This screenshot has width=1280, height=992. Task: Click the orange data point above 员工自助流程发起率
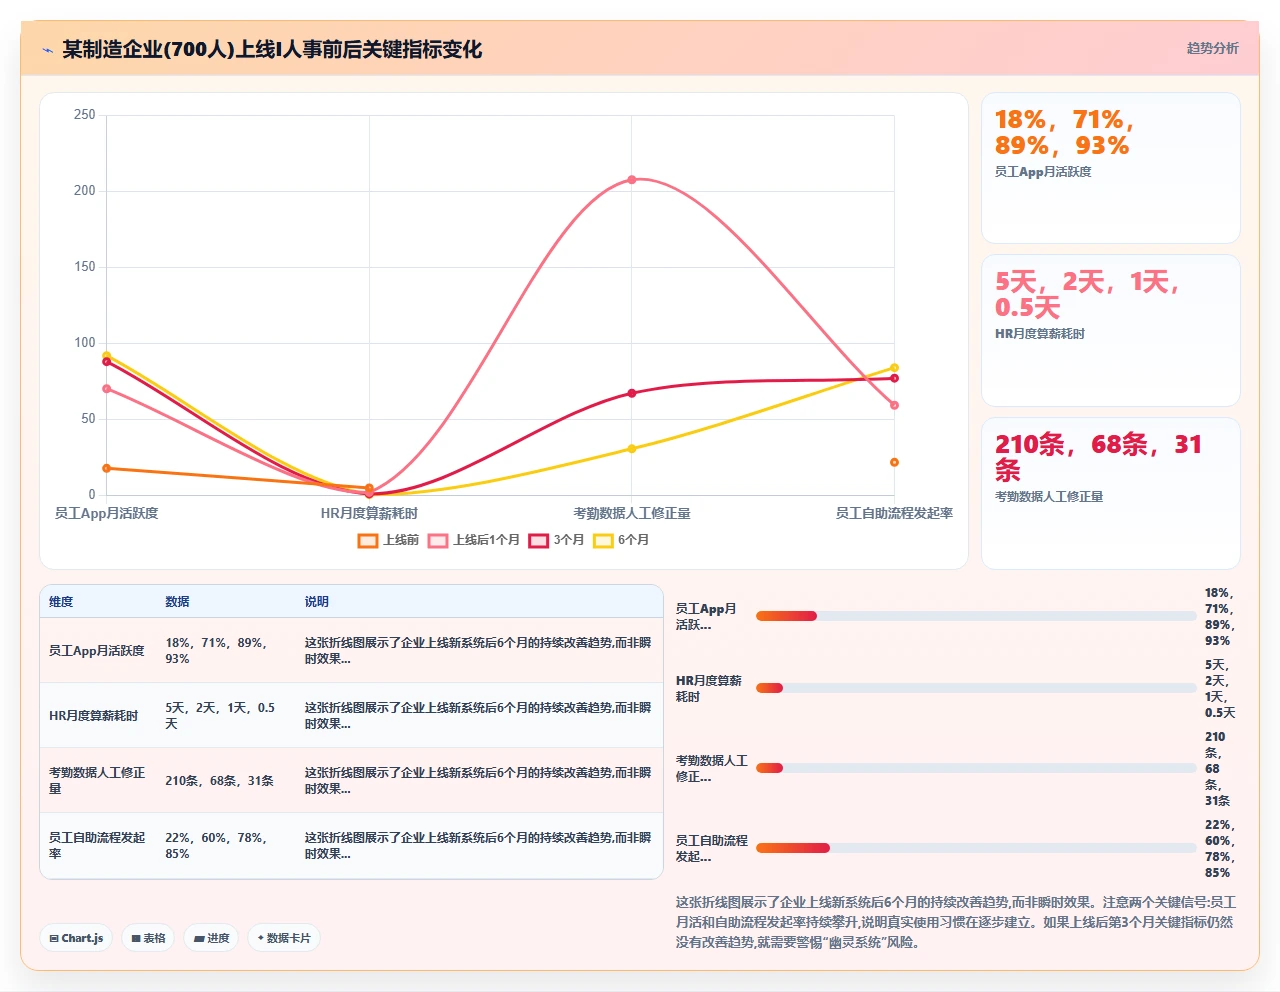(x=894, y=462)
